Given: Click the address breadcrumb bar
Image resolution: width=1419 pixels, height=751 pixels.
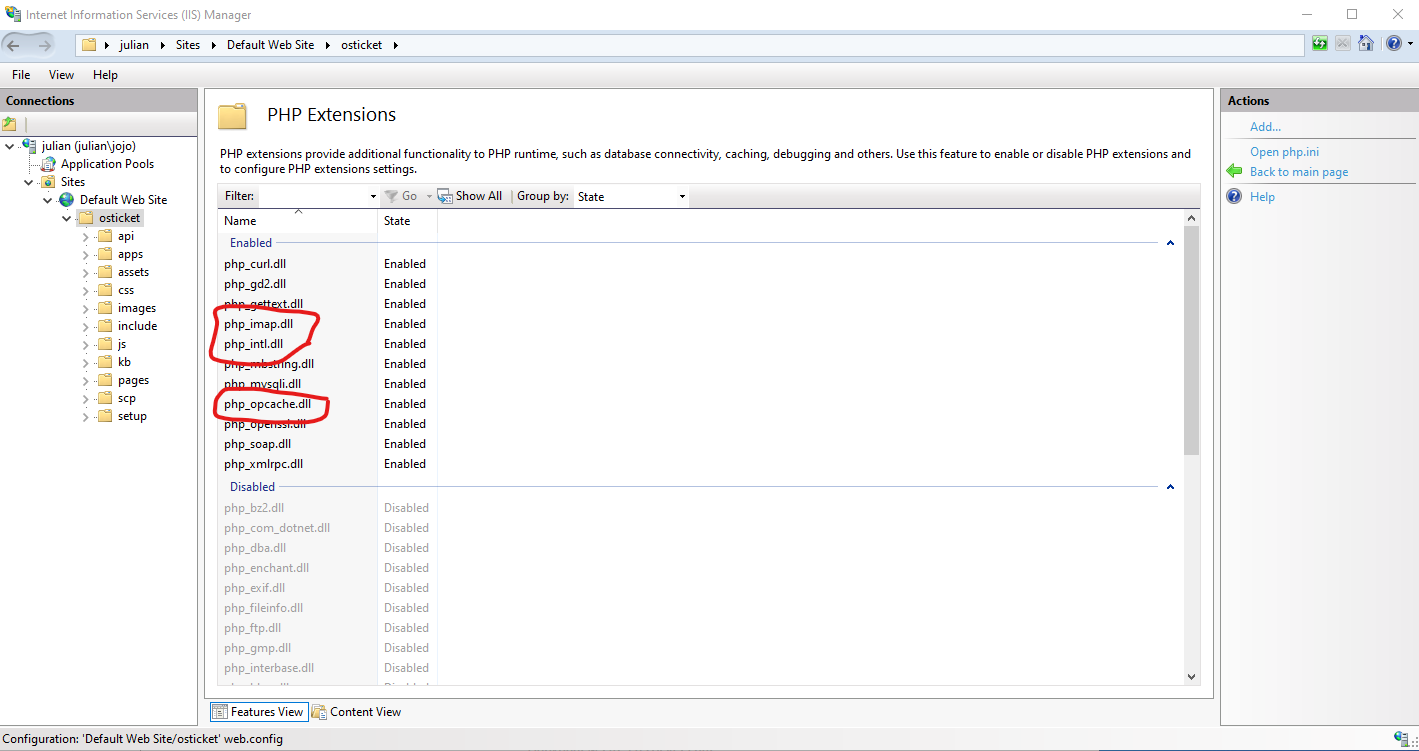Looking at the screenshot, I should [690, 45].
